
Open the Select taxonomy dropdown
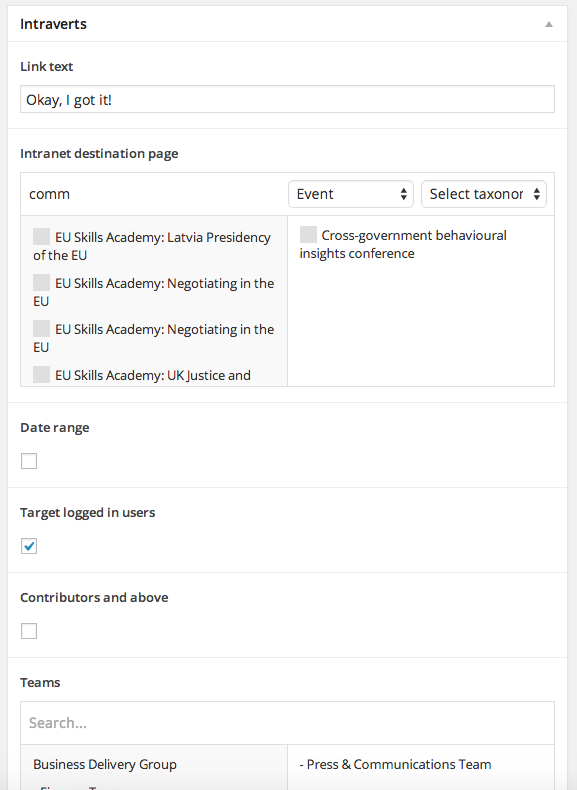tap(484, 194)
